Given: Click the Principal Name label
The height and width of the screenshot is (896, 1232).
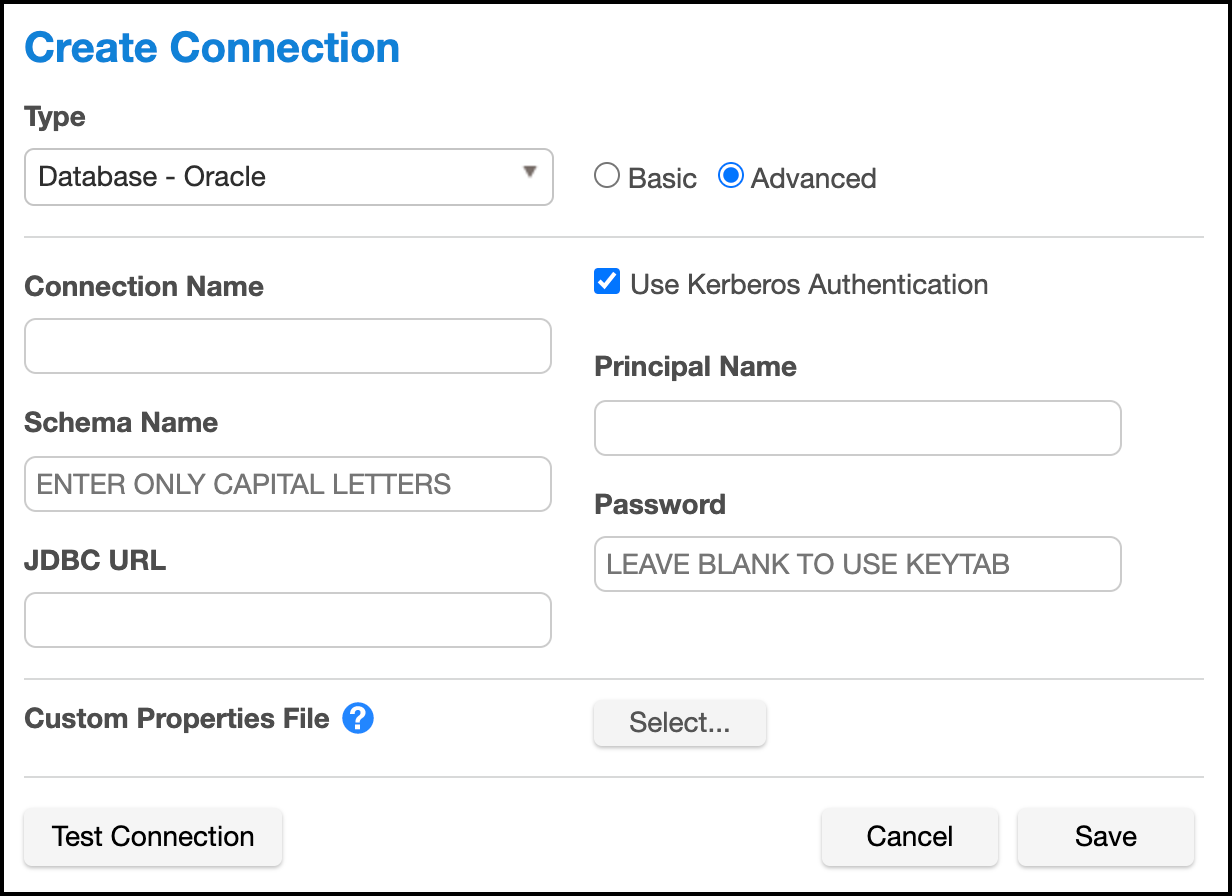Looking at the screenshot, I should (695, 367).
